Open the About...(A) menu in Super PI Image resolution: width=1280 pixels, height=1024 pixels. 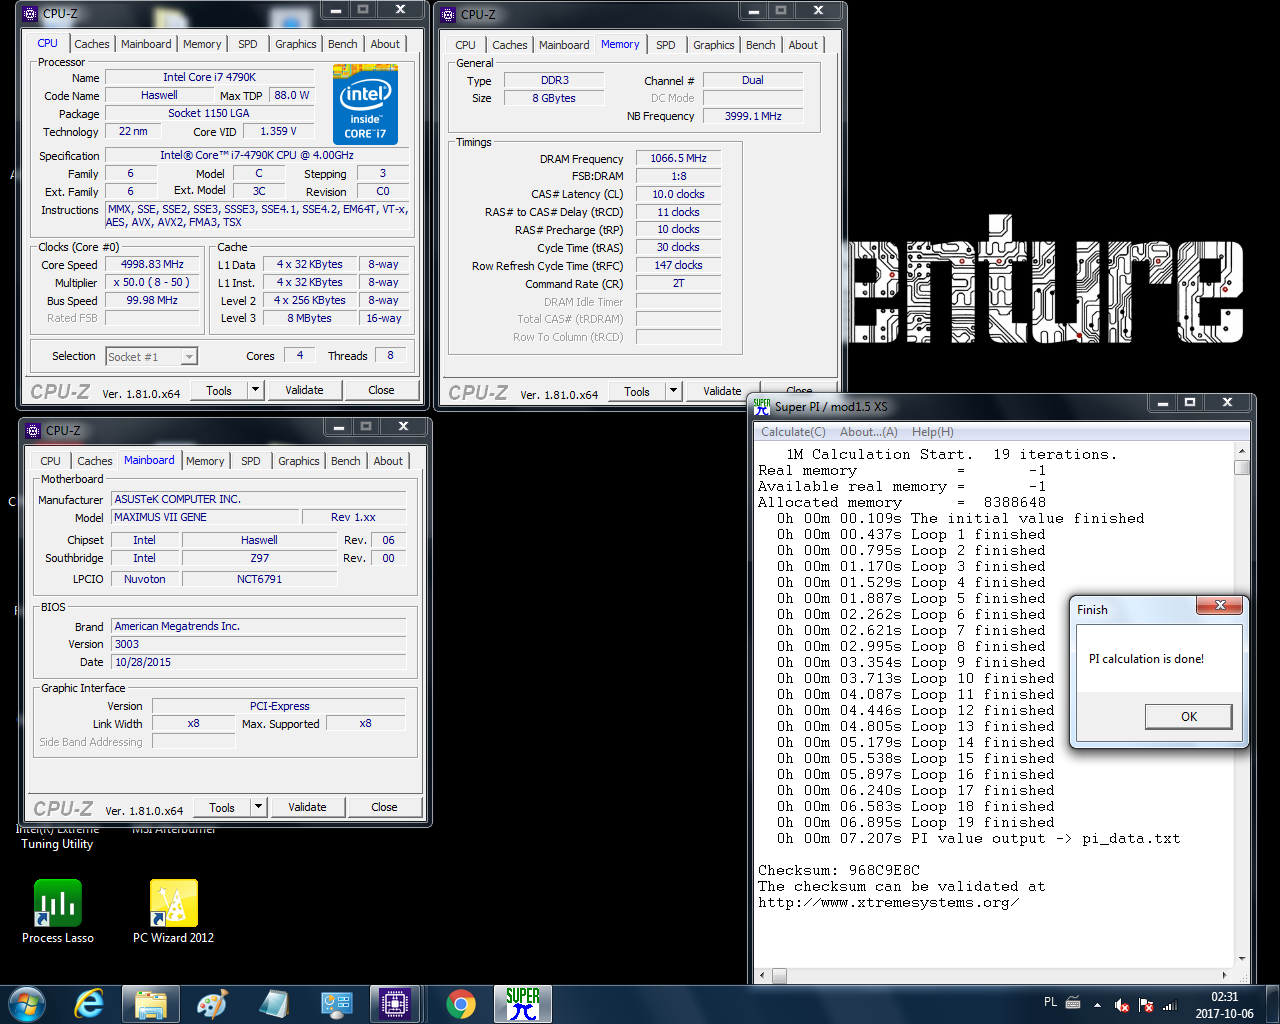[868, 432]
